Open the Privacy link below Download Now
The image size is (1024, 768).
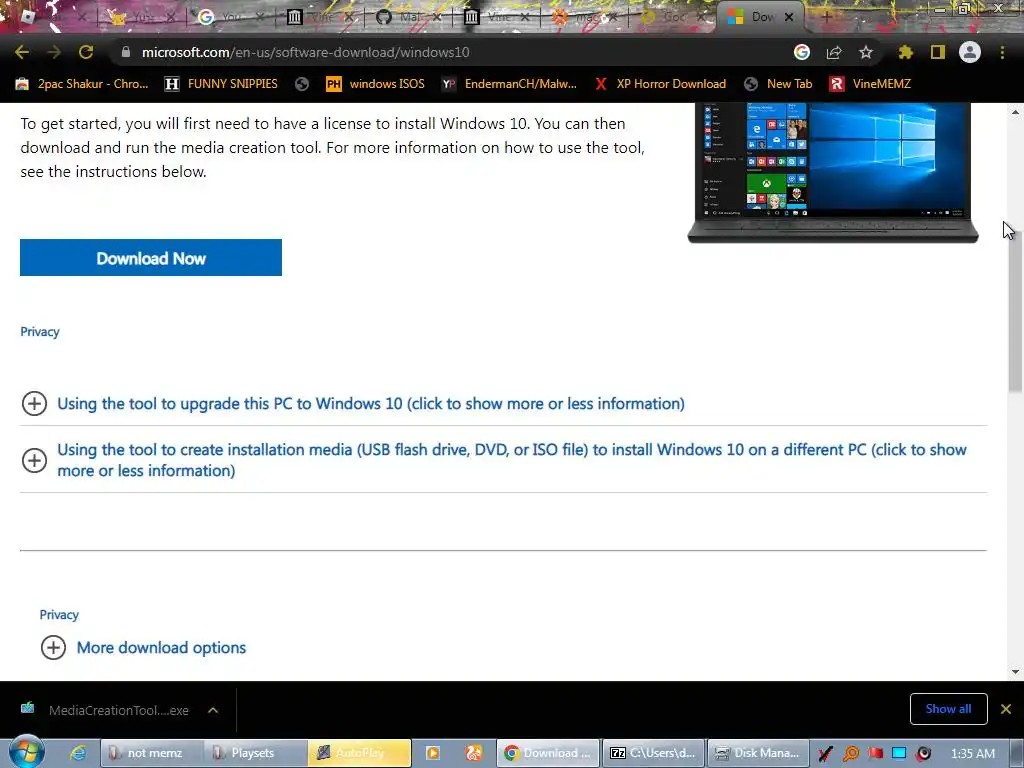(x=40, y=332)
